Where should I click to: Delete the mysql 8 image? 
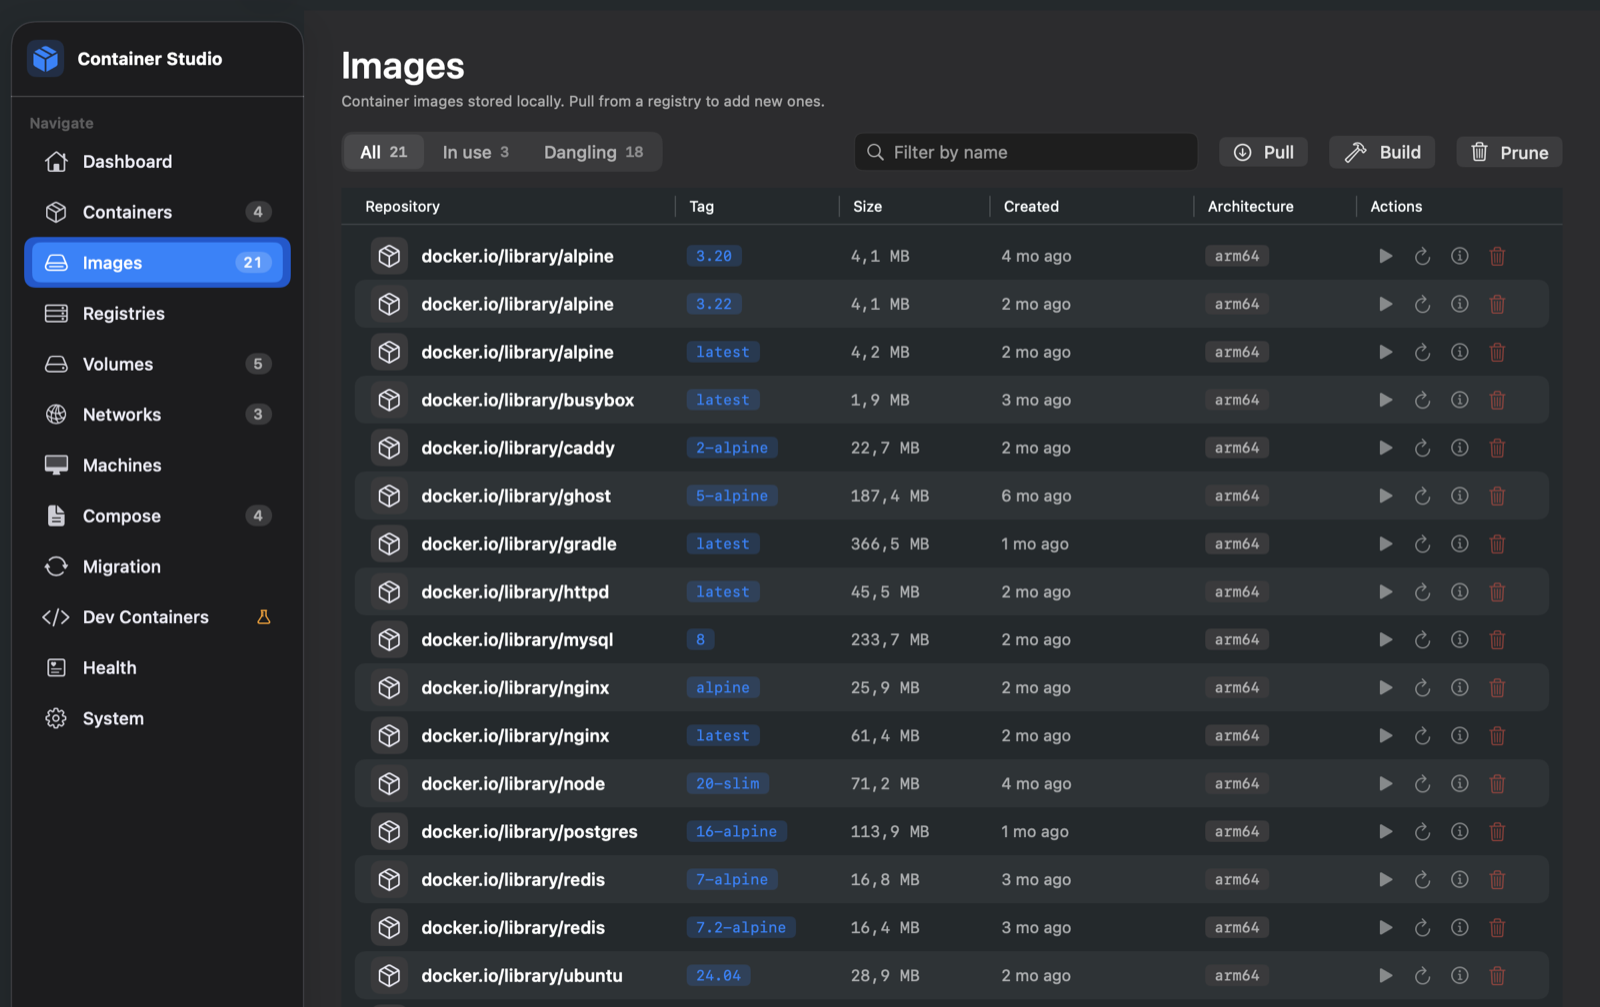click(x=1497, y=640)
